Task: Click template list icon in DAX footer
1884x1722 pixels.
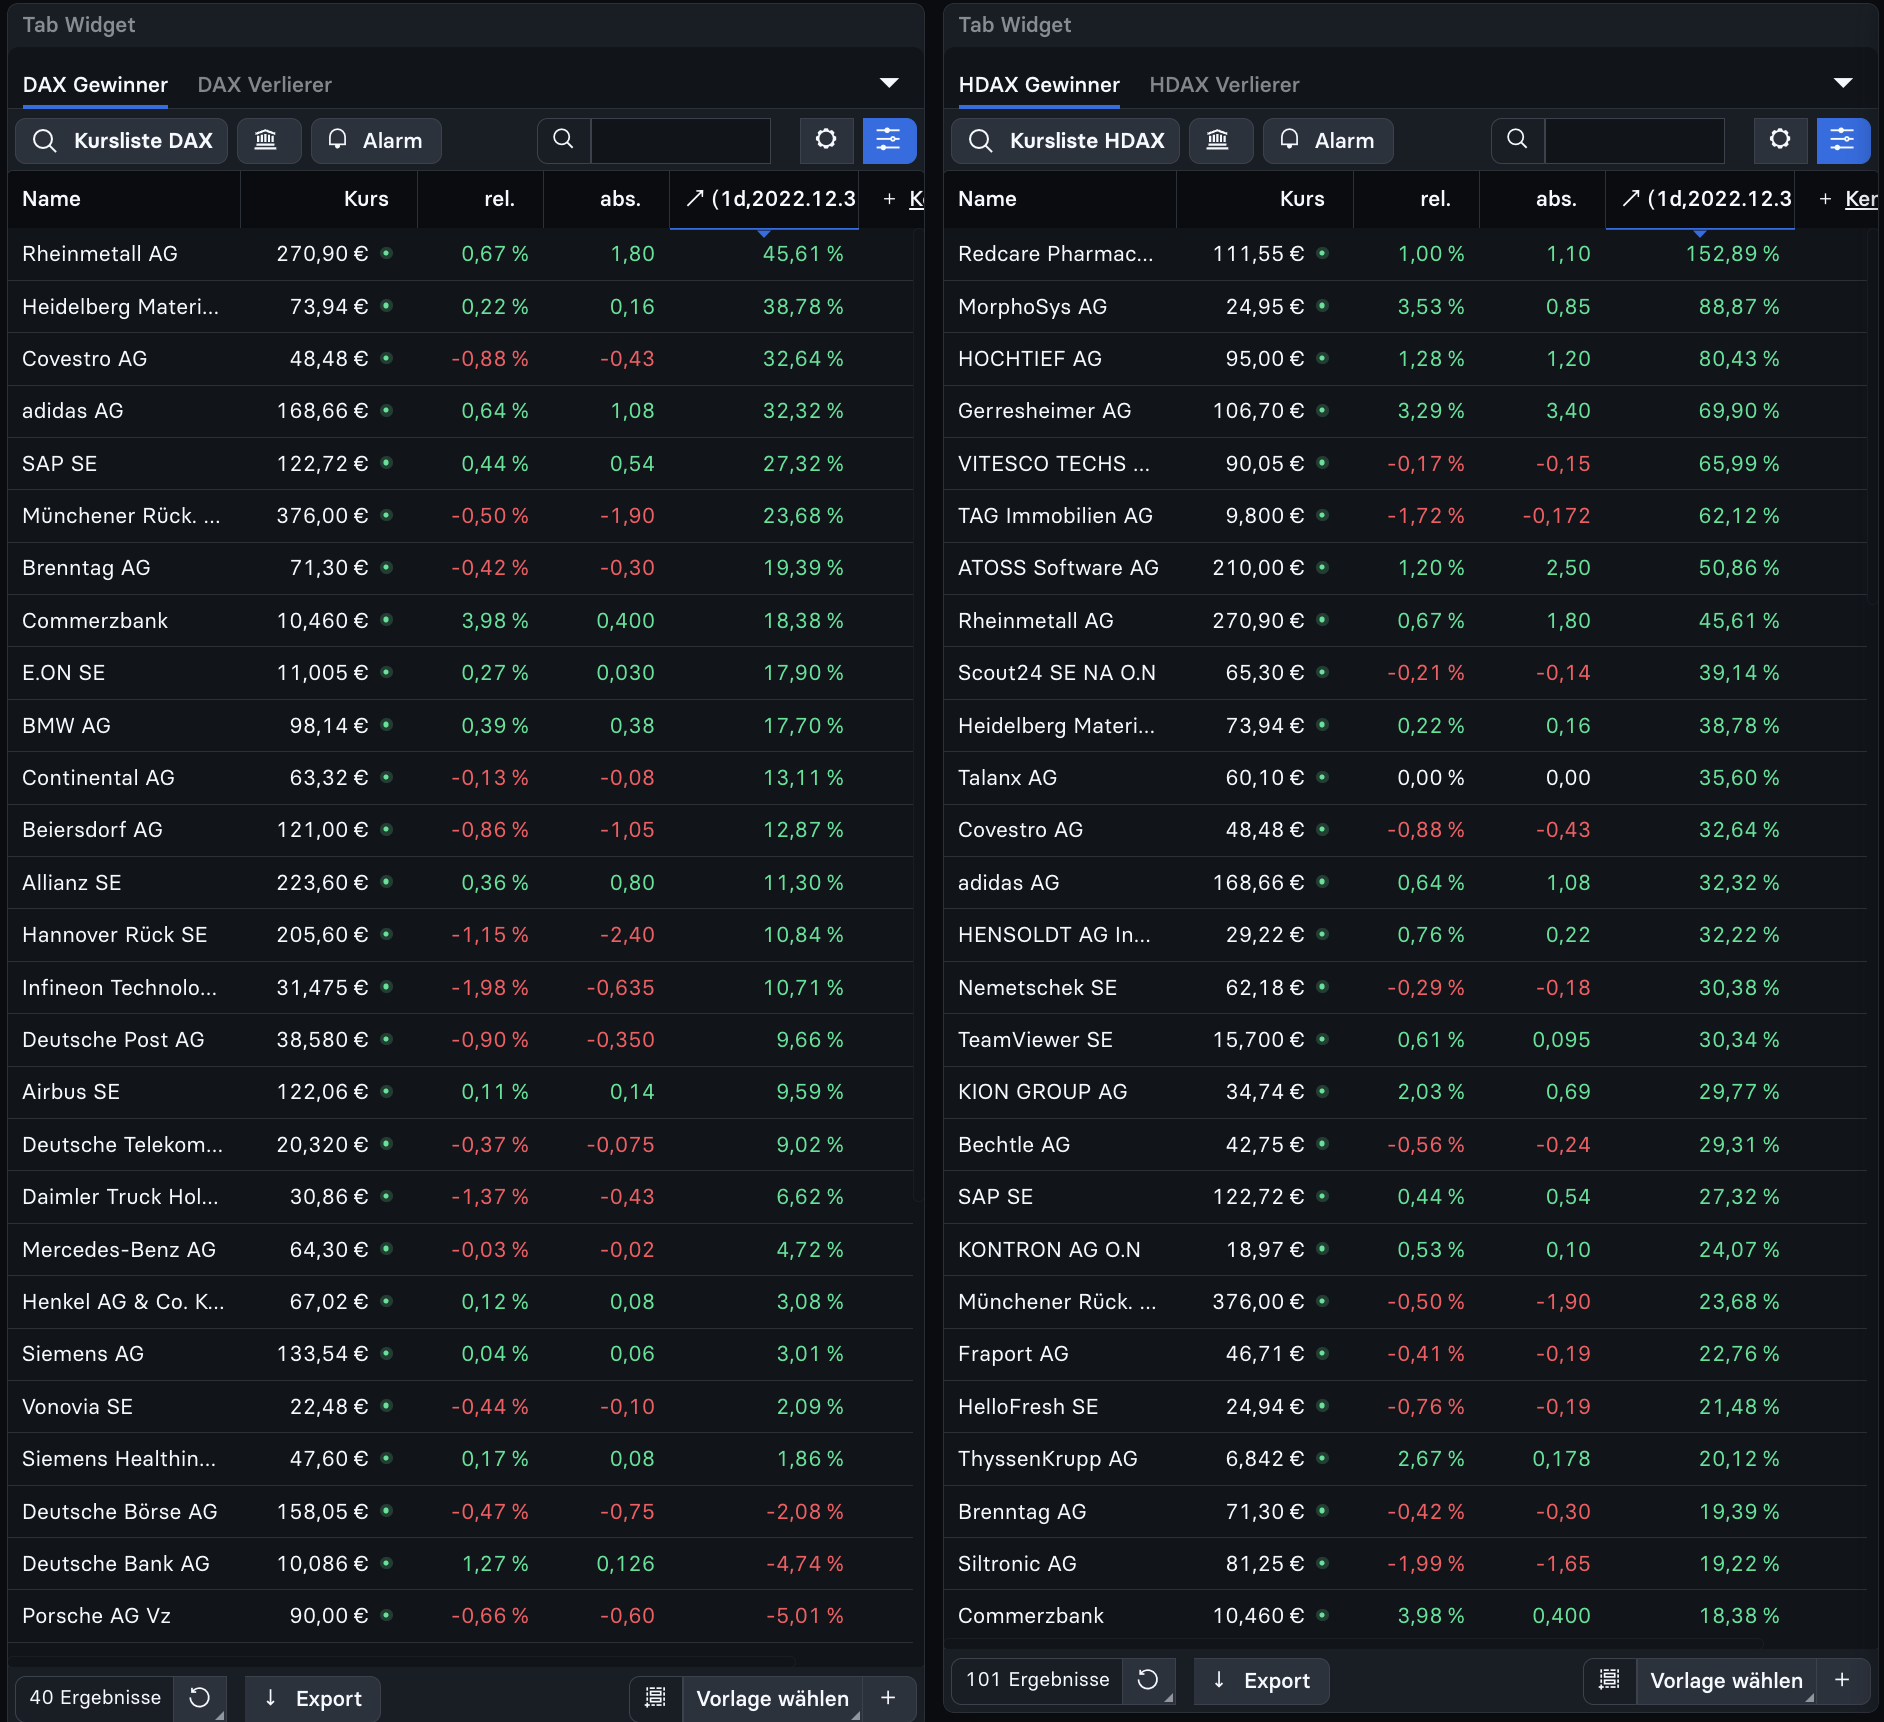Action: pos(655,1698)
